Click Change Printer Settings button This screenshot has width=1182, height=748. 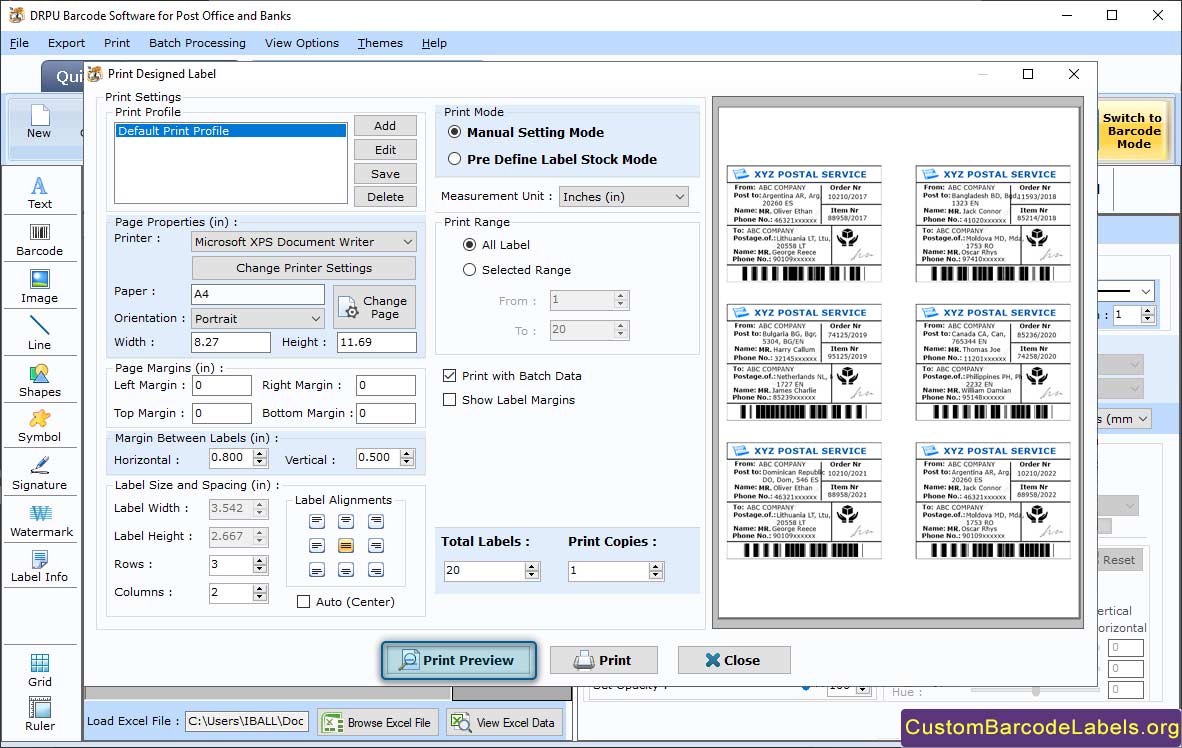(x=304, y=268)
